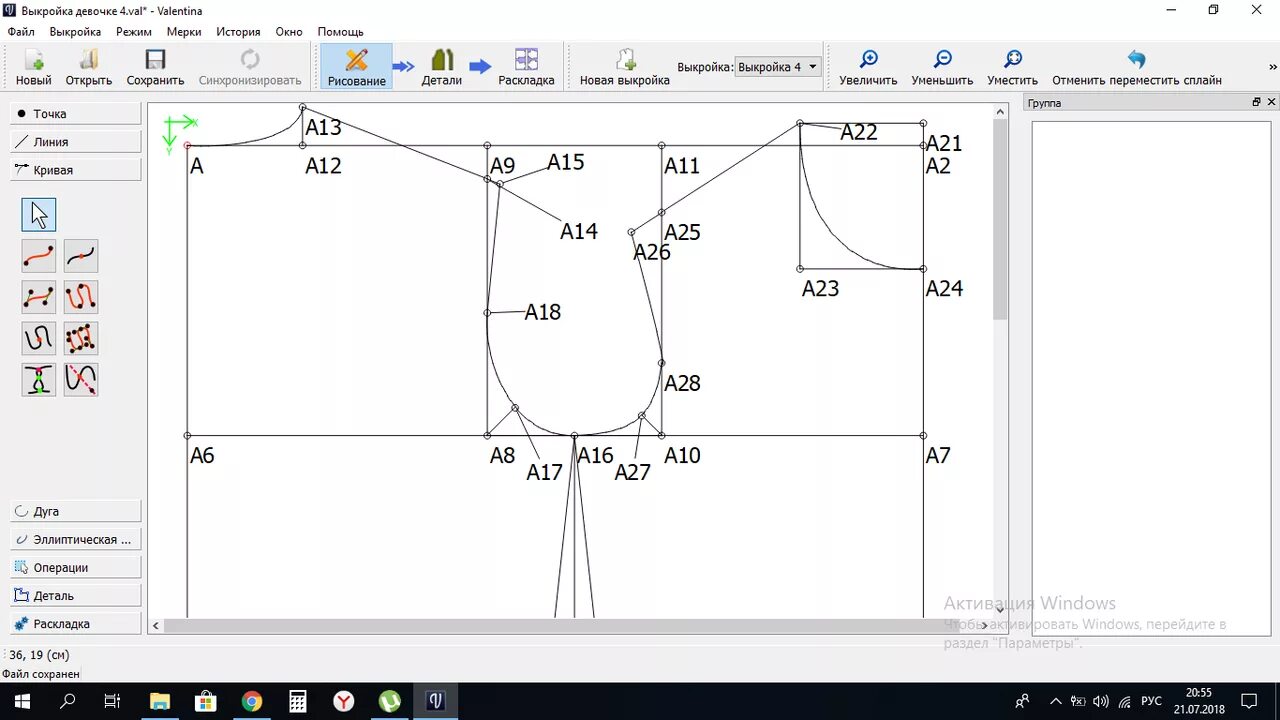The width and height of the screenshot is (1280, 720).
Task: Click point label A22 on canvas
Action: [x=859, y=132]
